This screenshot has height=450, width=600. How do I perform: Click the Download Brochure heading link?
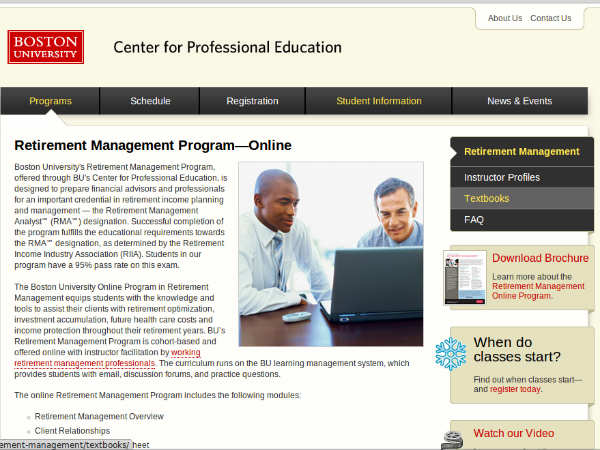(540, 258)
